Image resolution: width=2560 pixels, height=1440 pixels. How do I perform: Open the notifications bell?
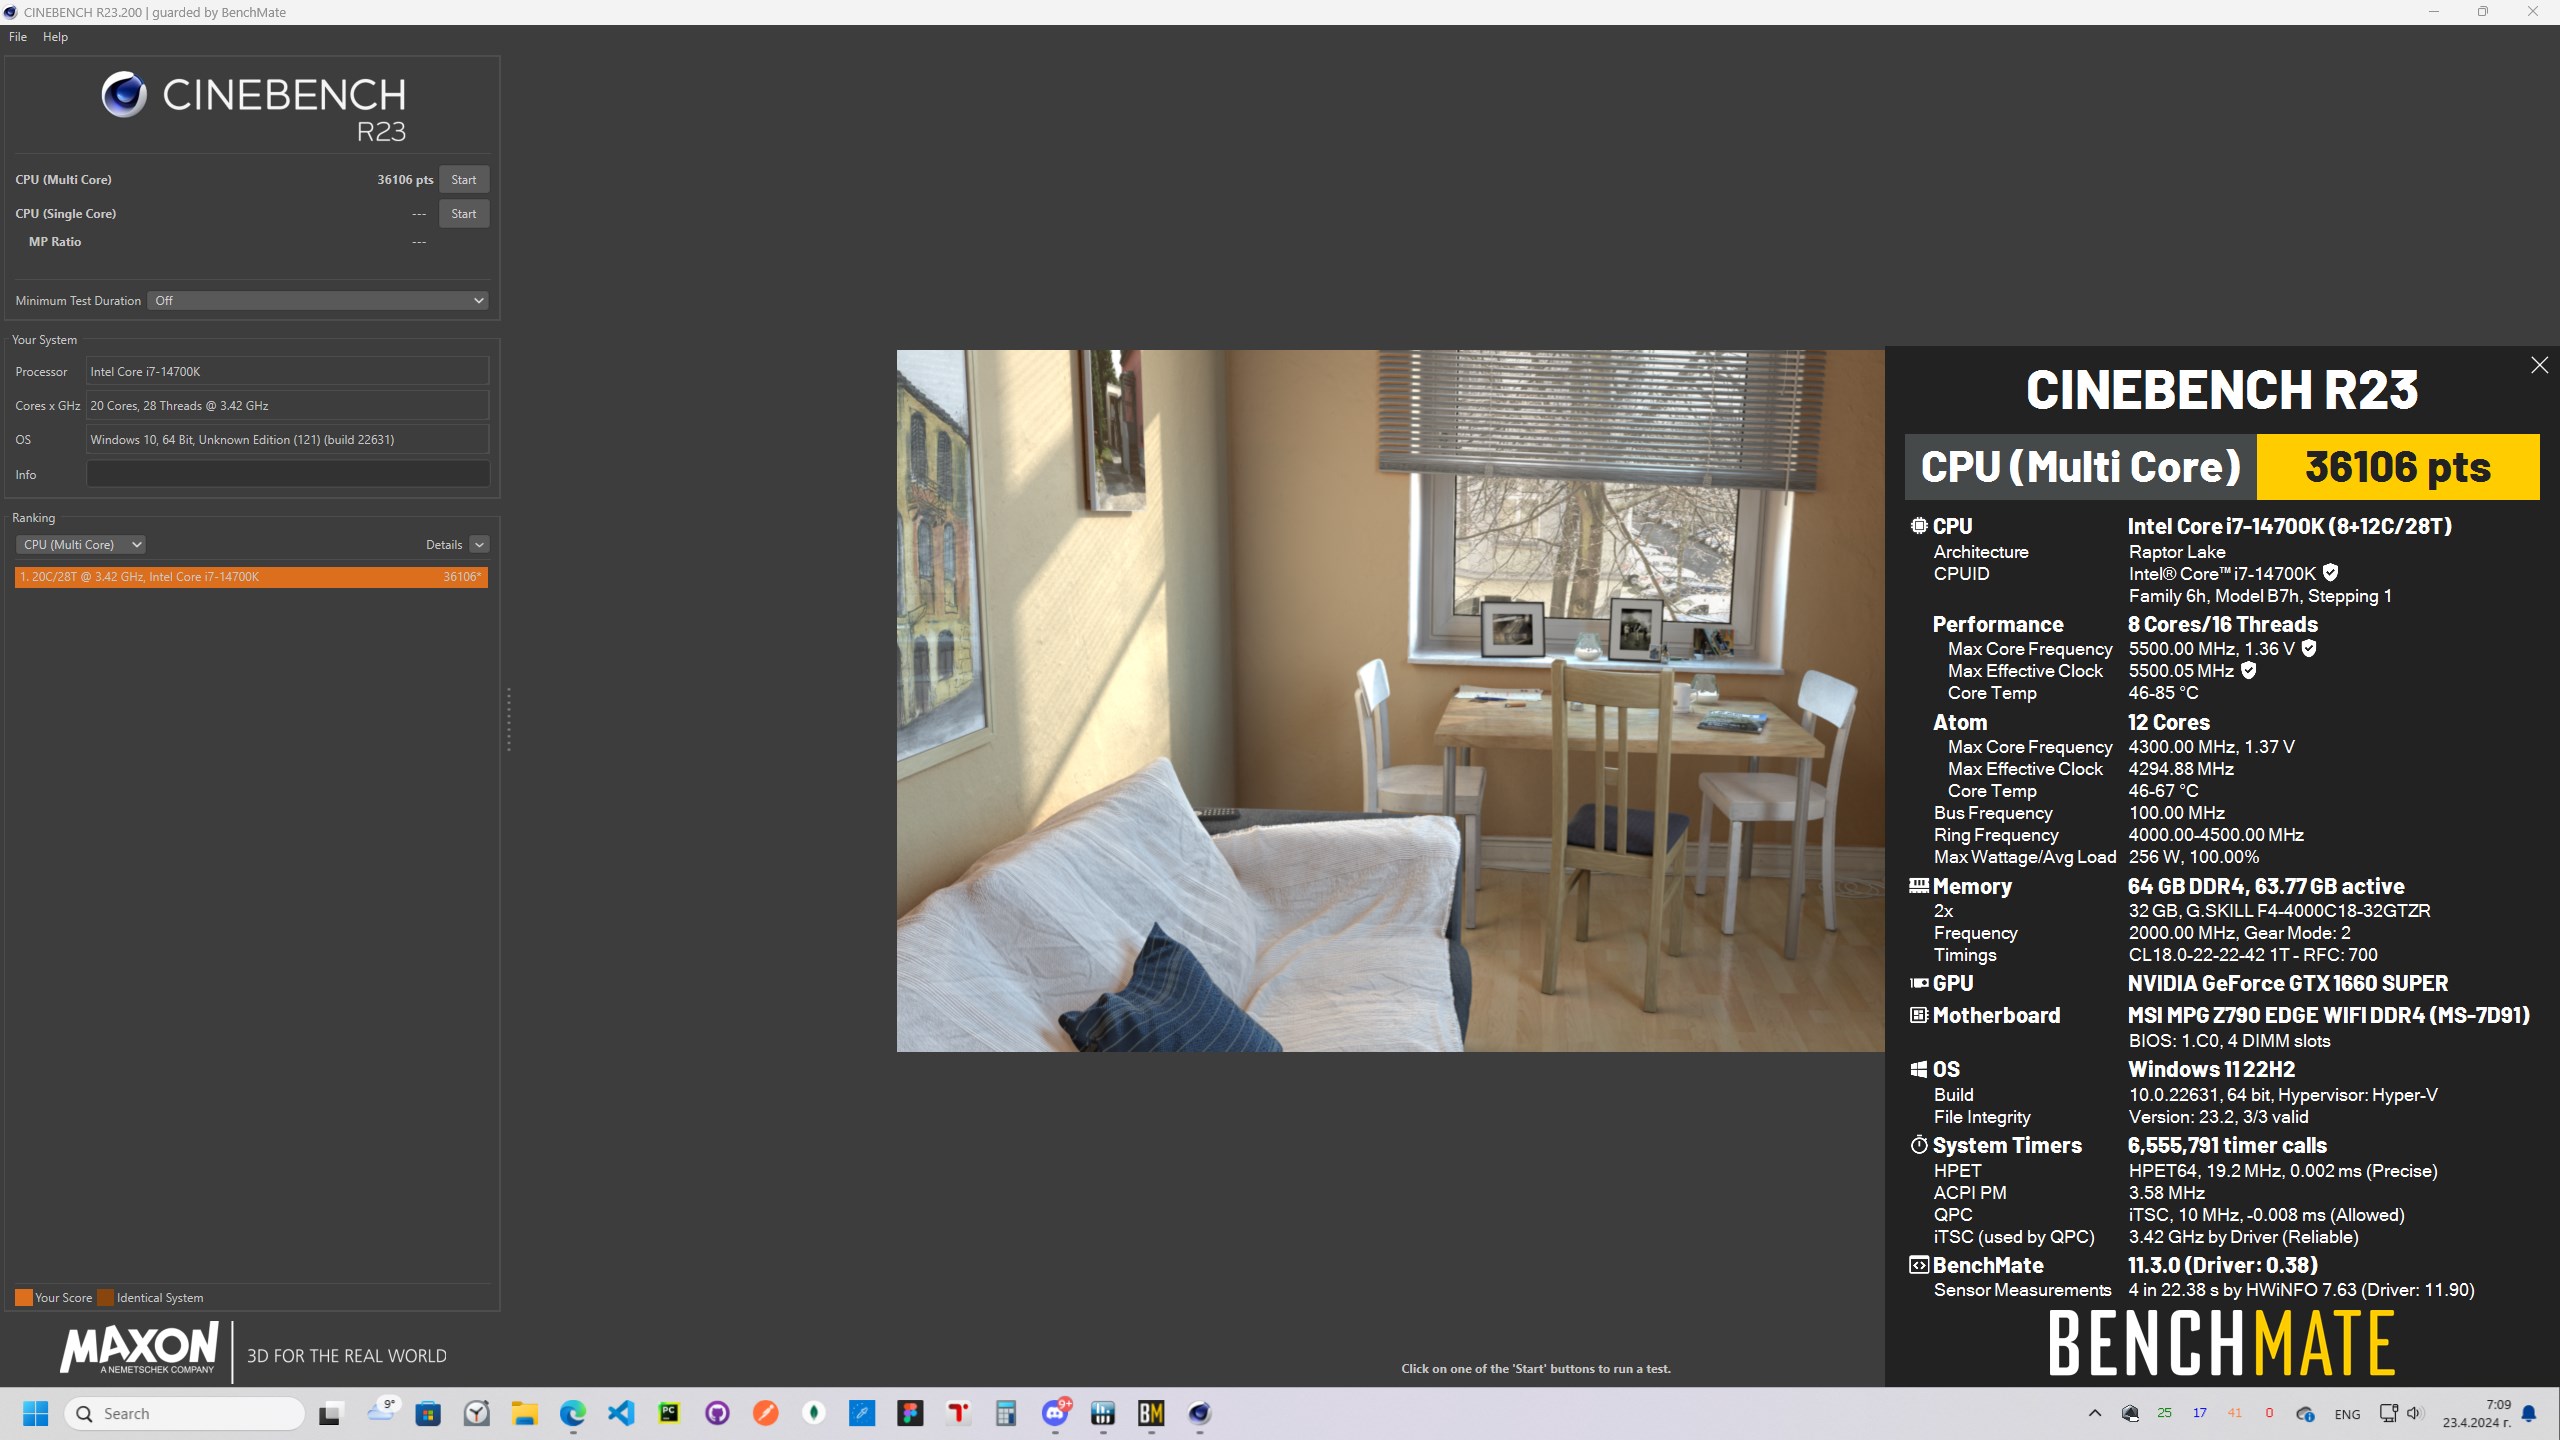(x=2529, y=1414)
